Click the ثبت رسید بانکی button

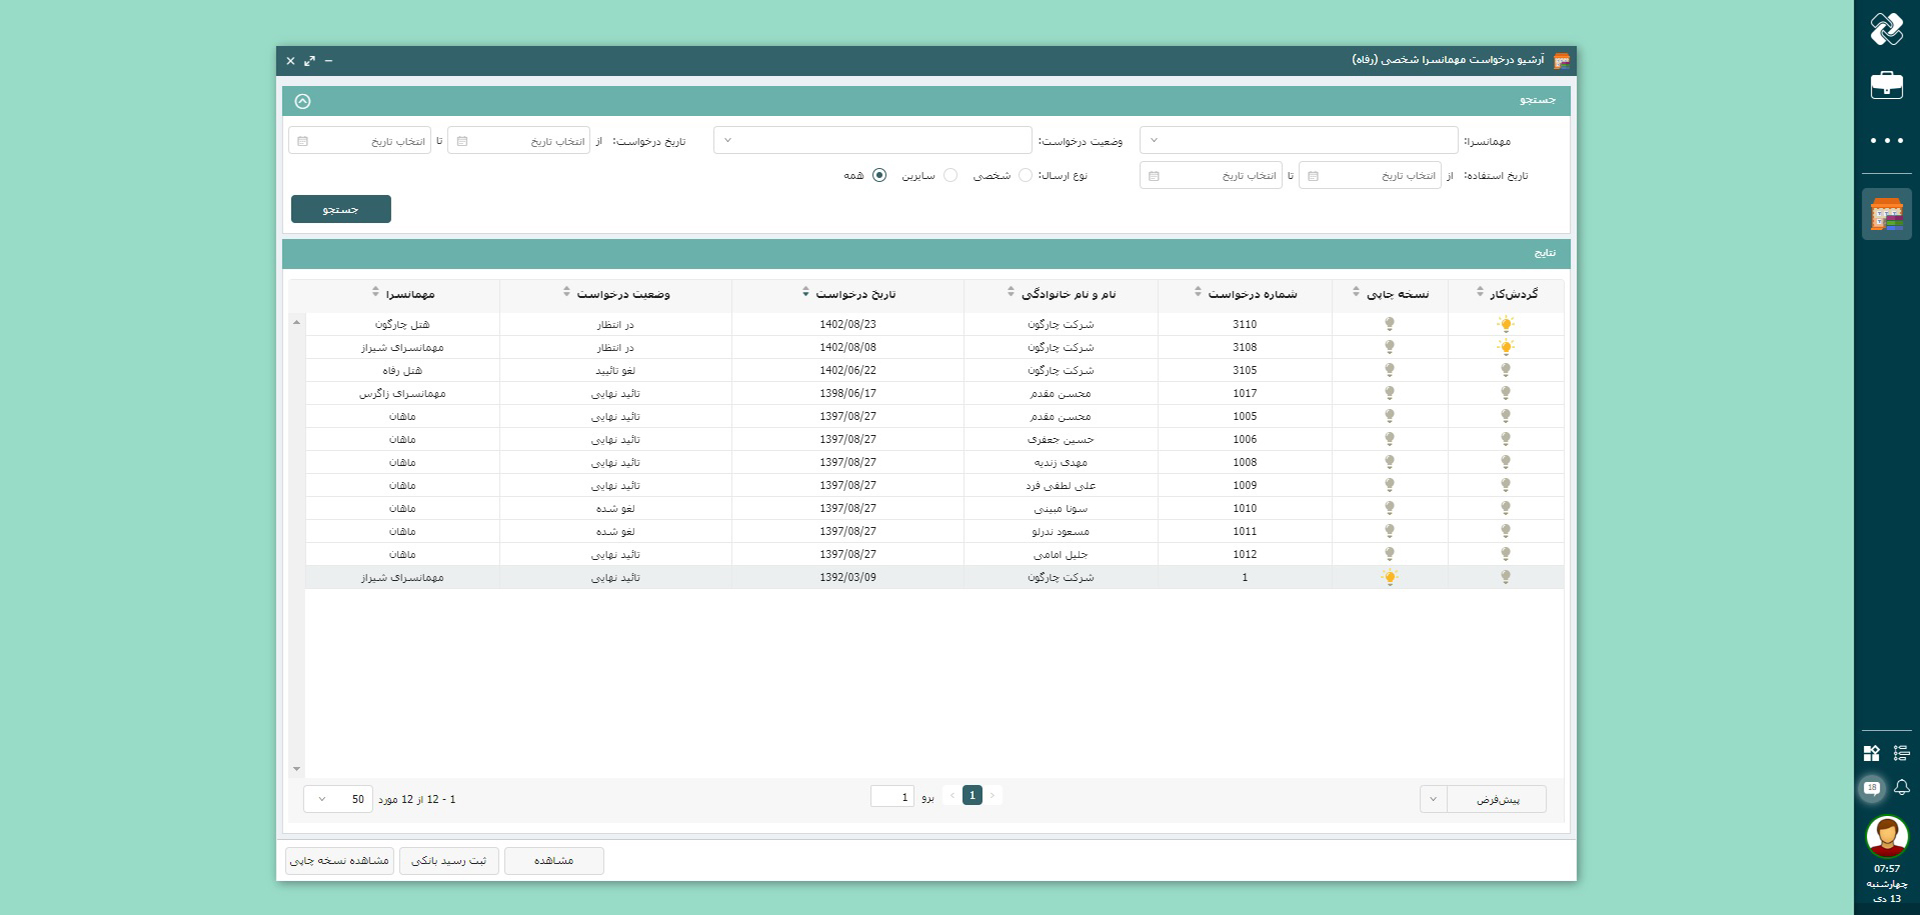click(x=449, y=861)
